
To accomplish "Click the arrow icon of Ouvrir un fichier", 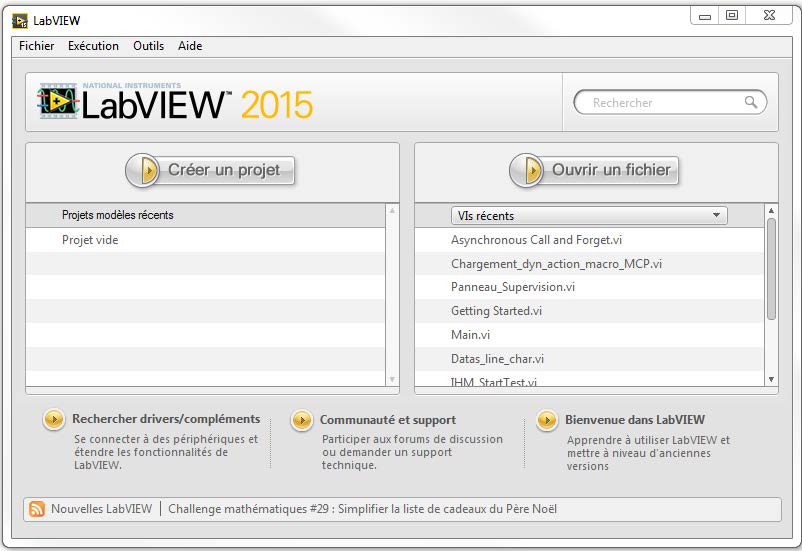I will tap(526, 170).
